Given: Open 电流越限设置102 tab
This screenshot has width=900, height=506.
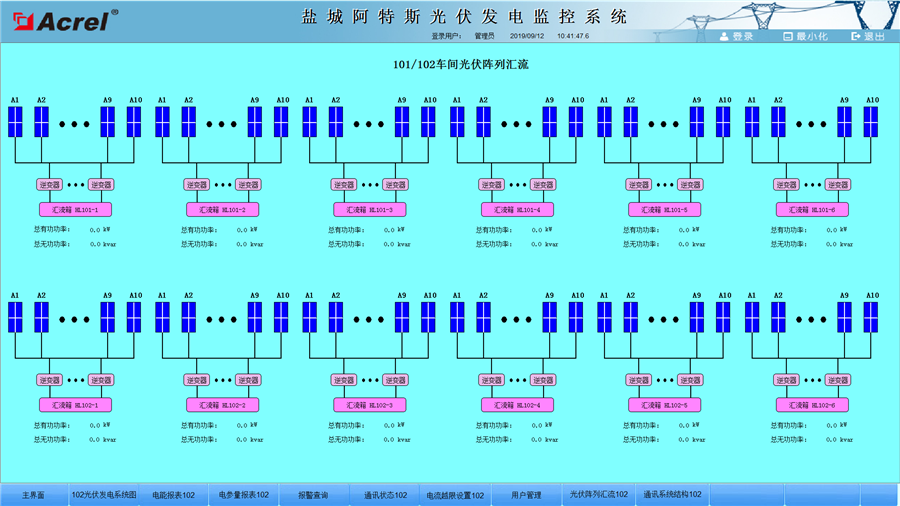Looking at the screenshot, I should [456, 495].
